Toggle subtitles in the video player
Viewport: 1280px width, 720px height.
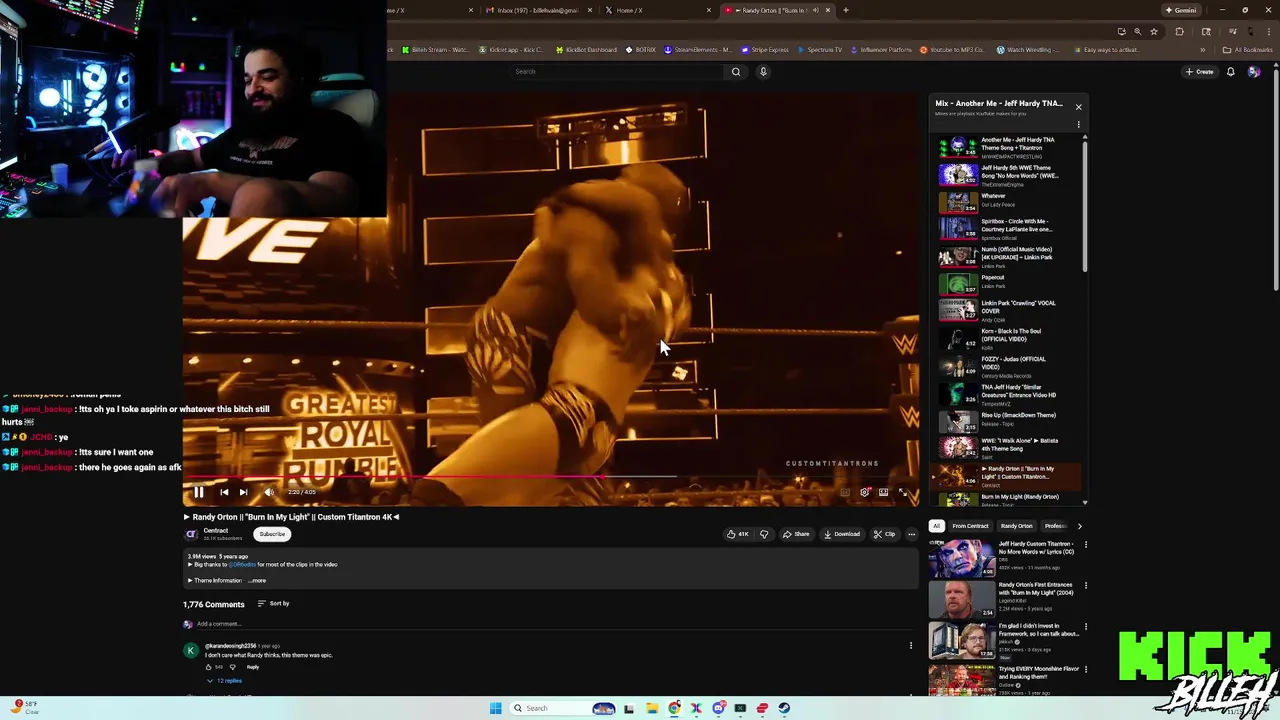[x=845, y=492]
